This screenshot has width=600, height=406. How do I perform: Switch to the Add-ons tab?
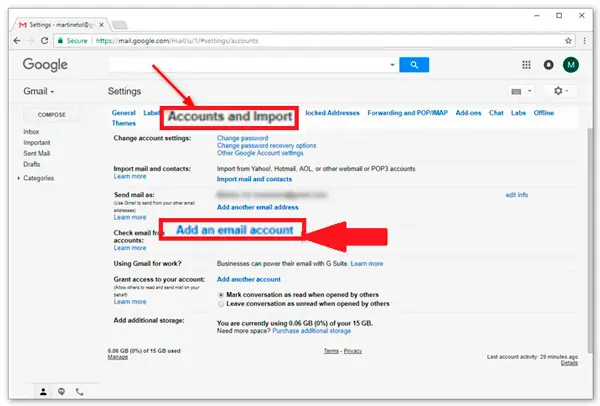pyautogui.click(x=468, y=113)
